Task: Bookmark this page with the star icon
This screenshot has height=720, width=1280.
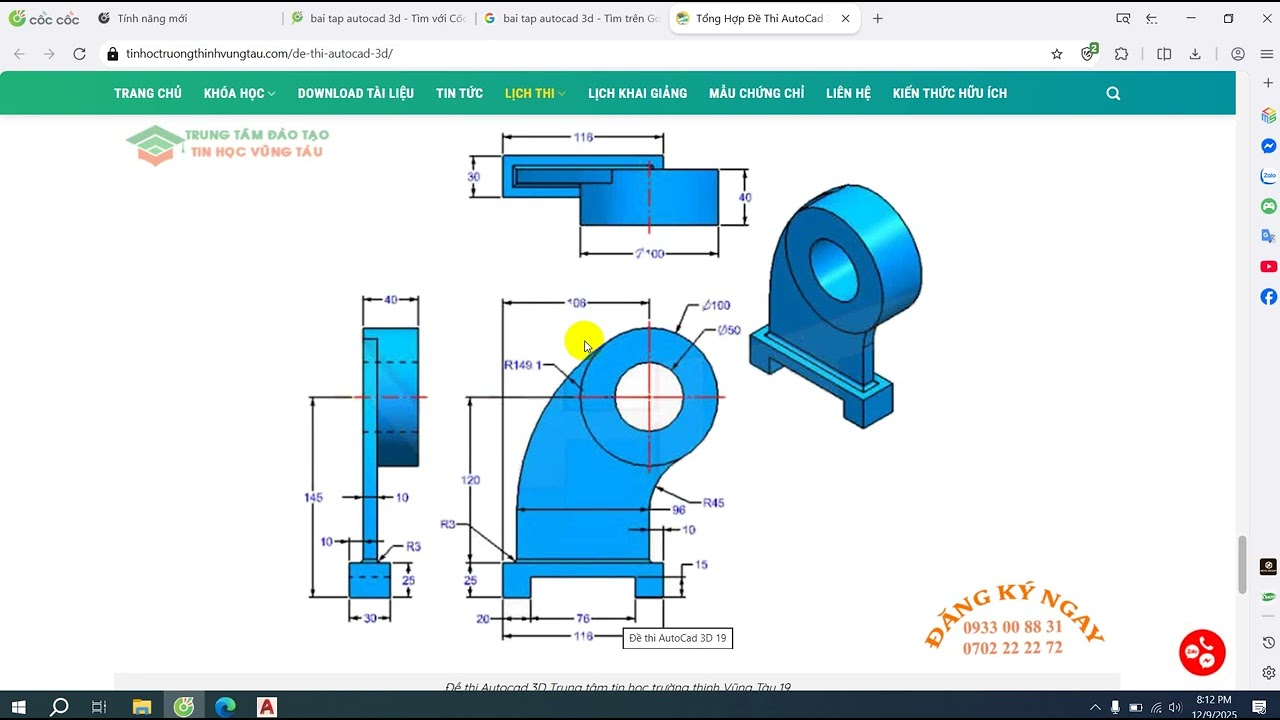Action: click(x=1057, y=54)
